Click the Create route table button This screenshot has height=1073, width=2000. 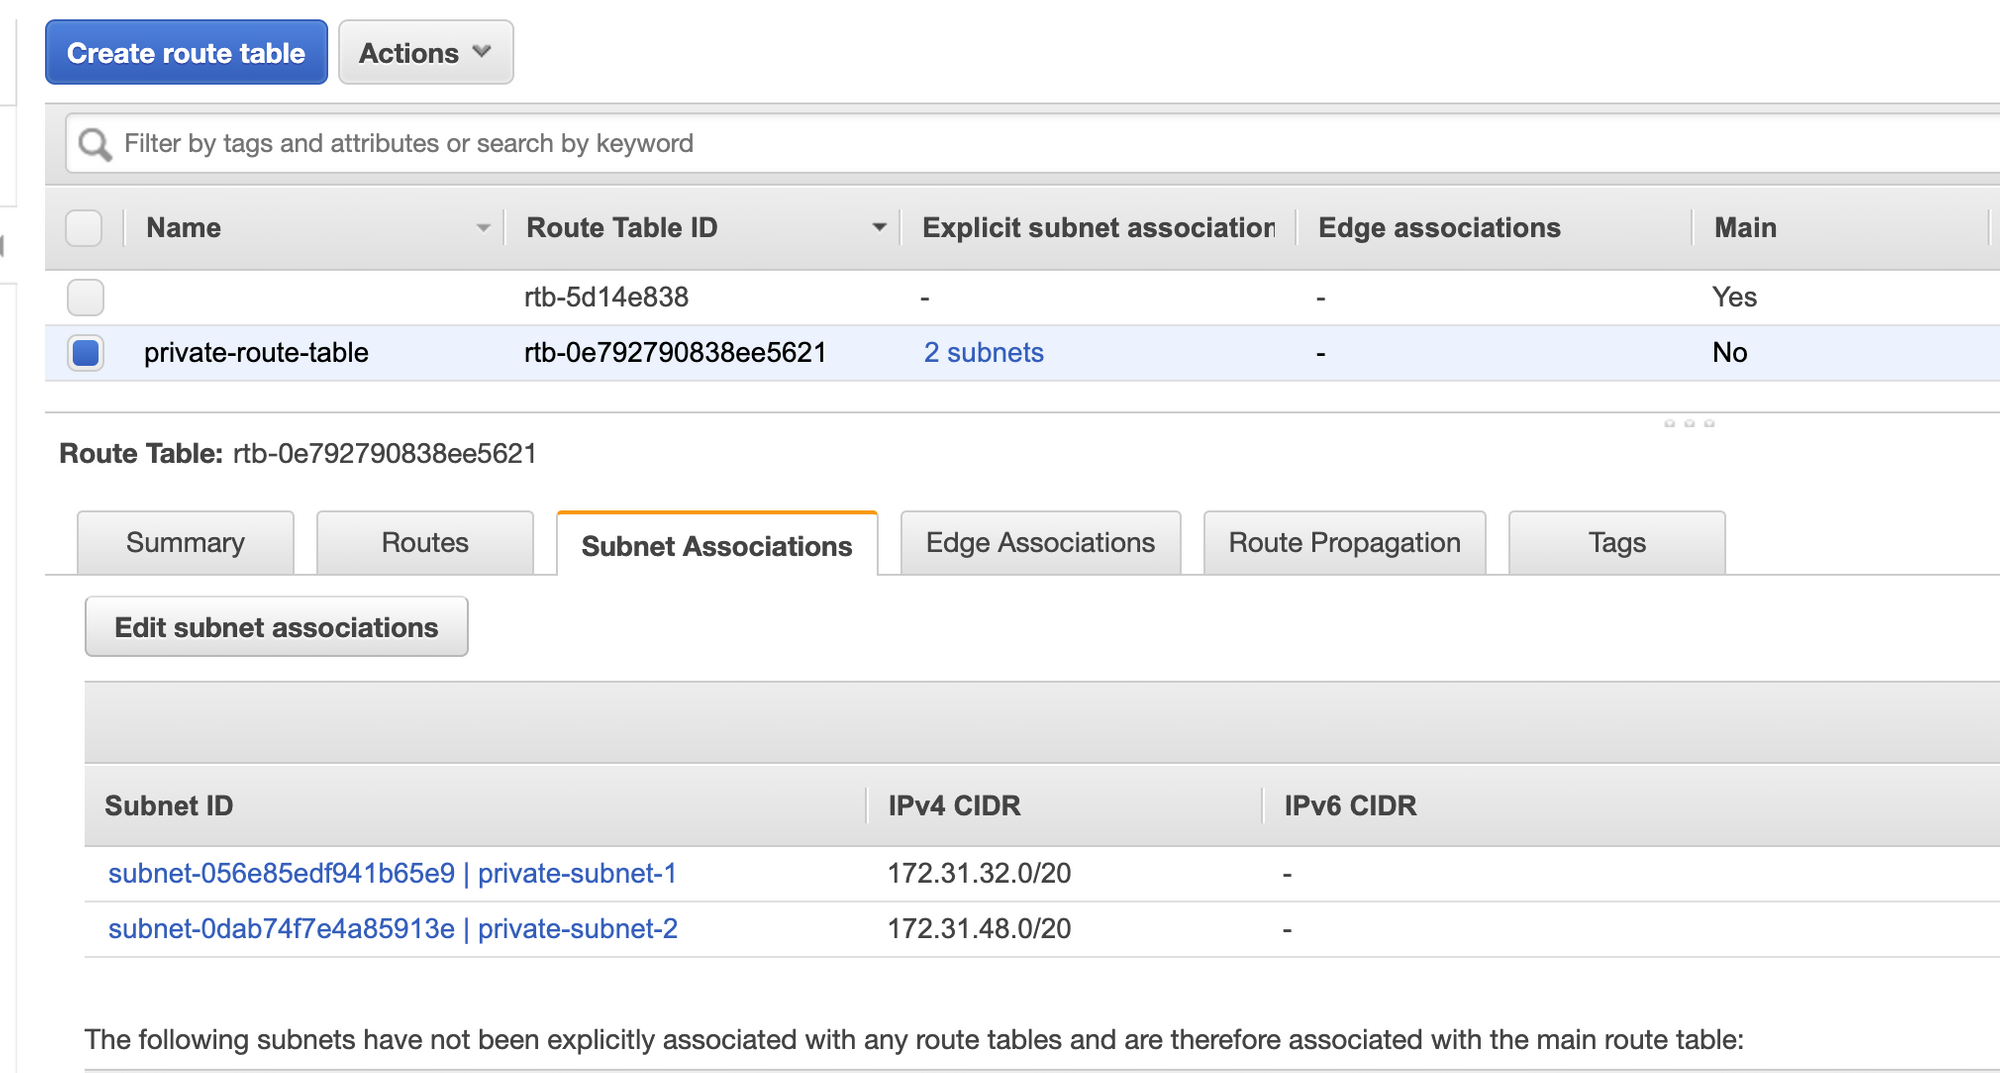point(186,53)
